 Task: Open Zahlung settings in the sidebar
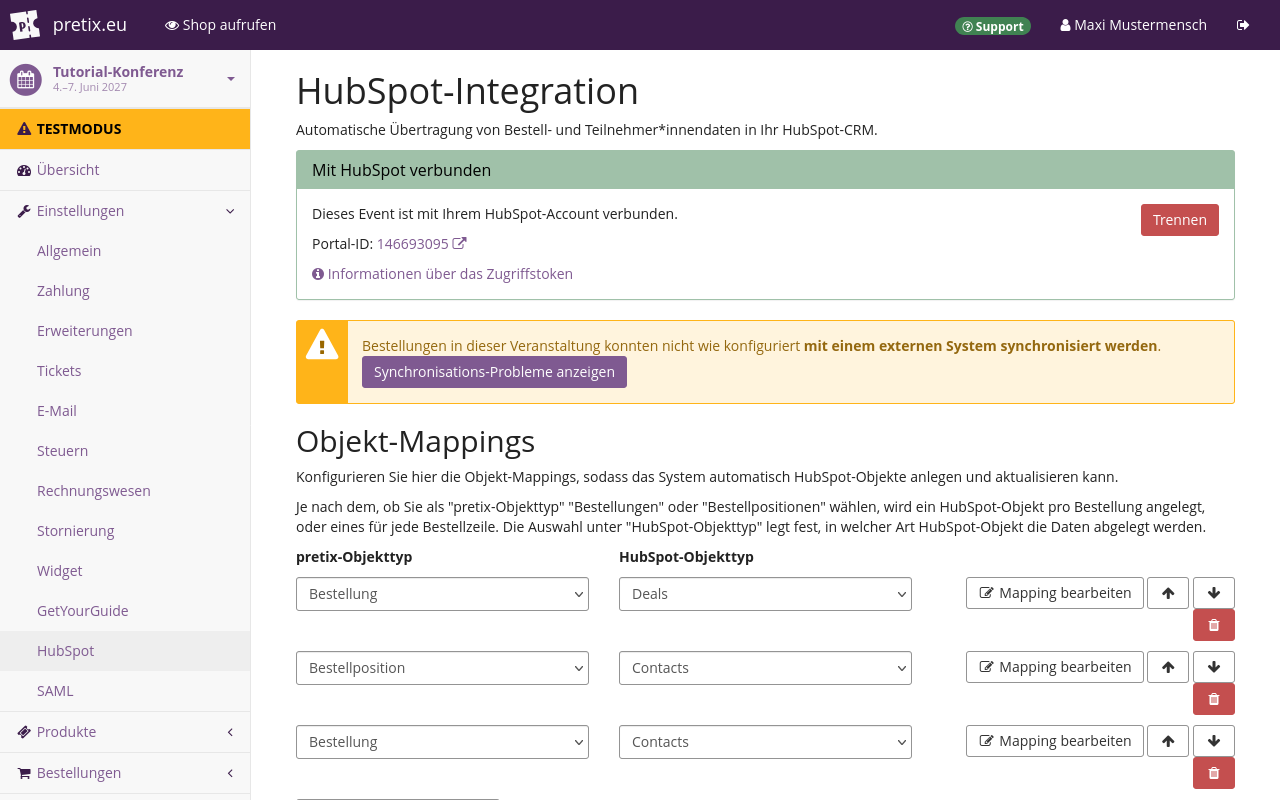[x=125, y=291]
